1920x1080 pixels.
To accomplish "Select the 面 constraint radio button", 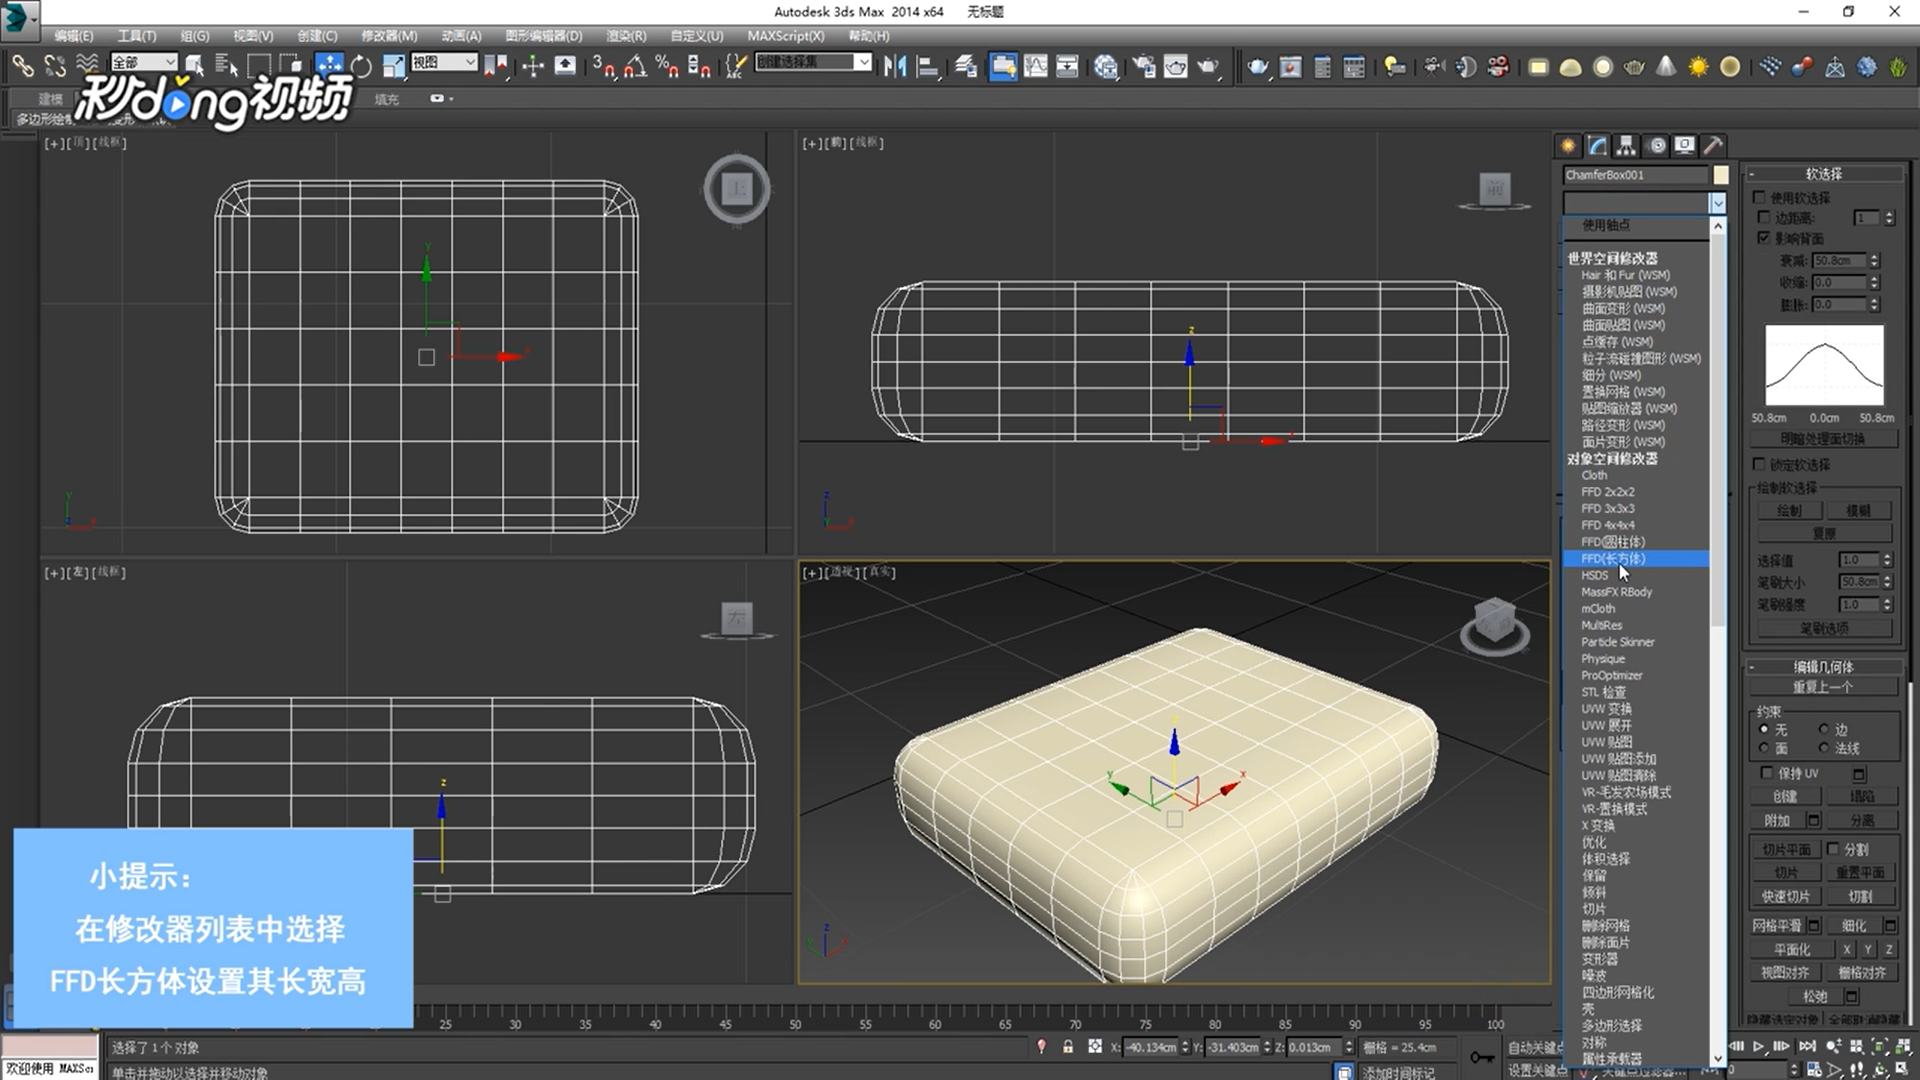I will (x=1764, y=748).
